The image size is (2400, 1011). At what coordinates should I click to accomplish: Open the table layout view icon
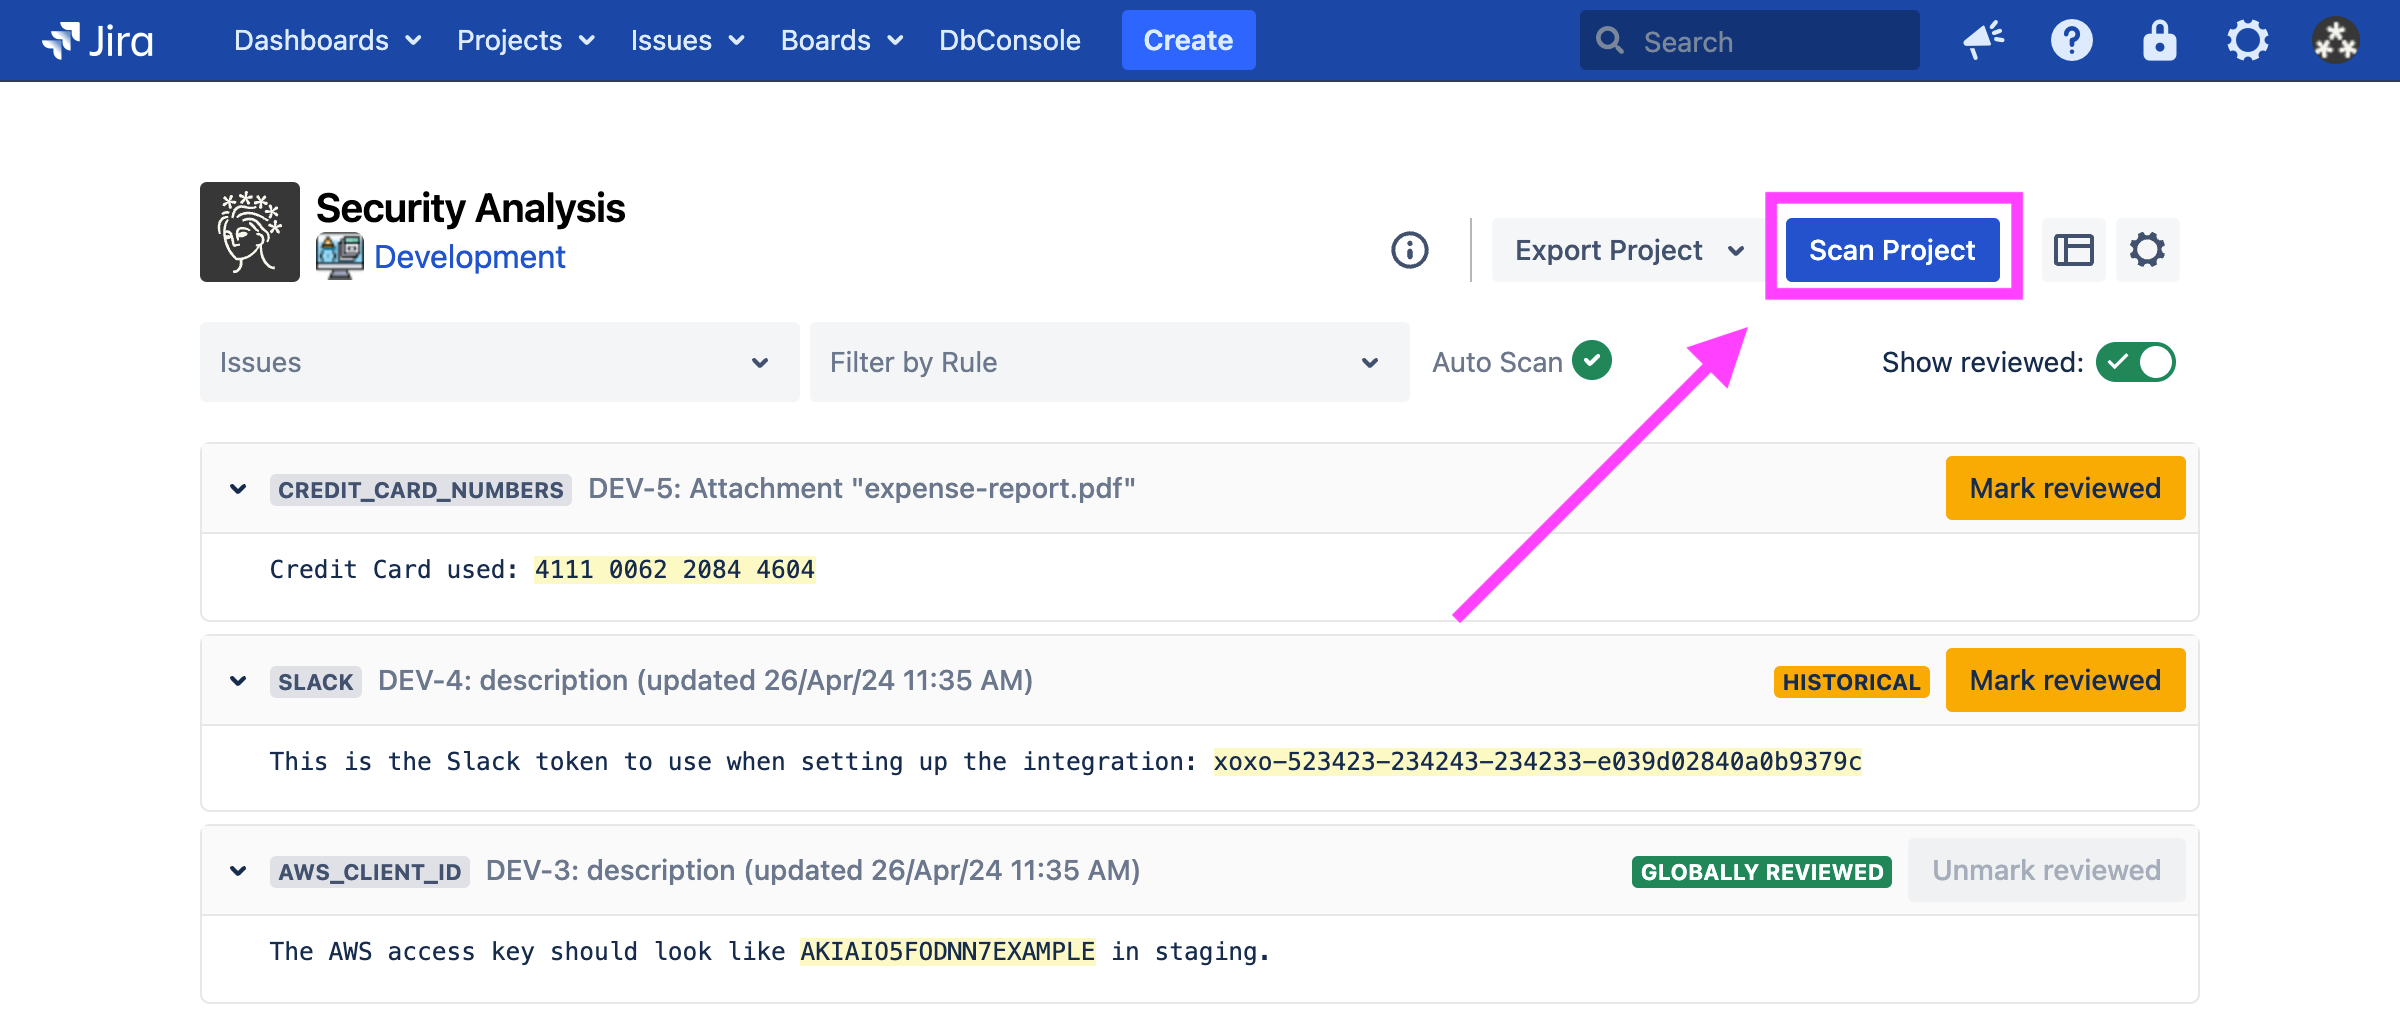click(2073, 250)
